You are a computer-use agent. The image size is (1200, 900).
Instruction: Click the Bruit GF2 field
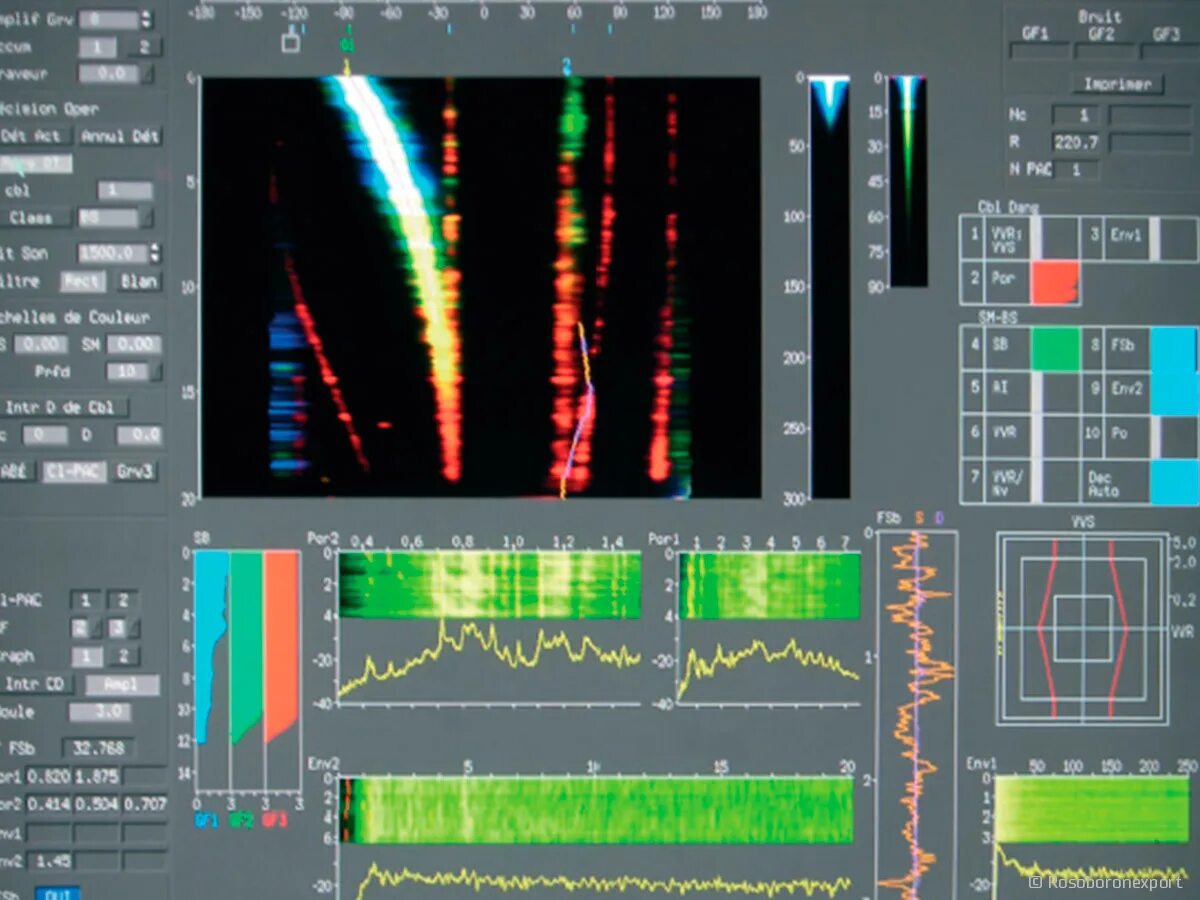point(1102,50)
